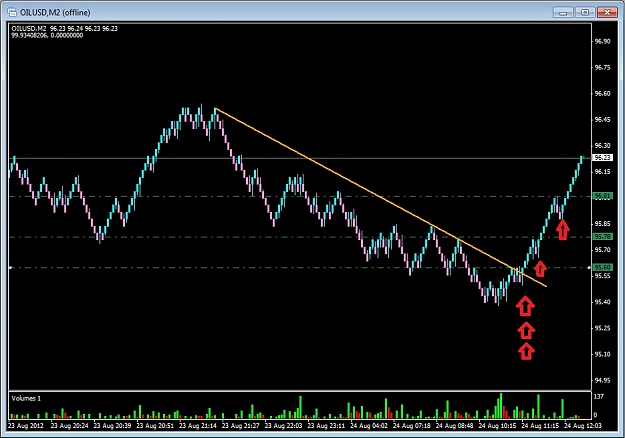Maximize the OILUSD,M2 chart window
The image size is (625, 438).
585,12
